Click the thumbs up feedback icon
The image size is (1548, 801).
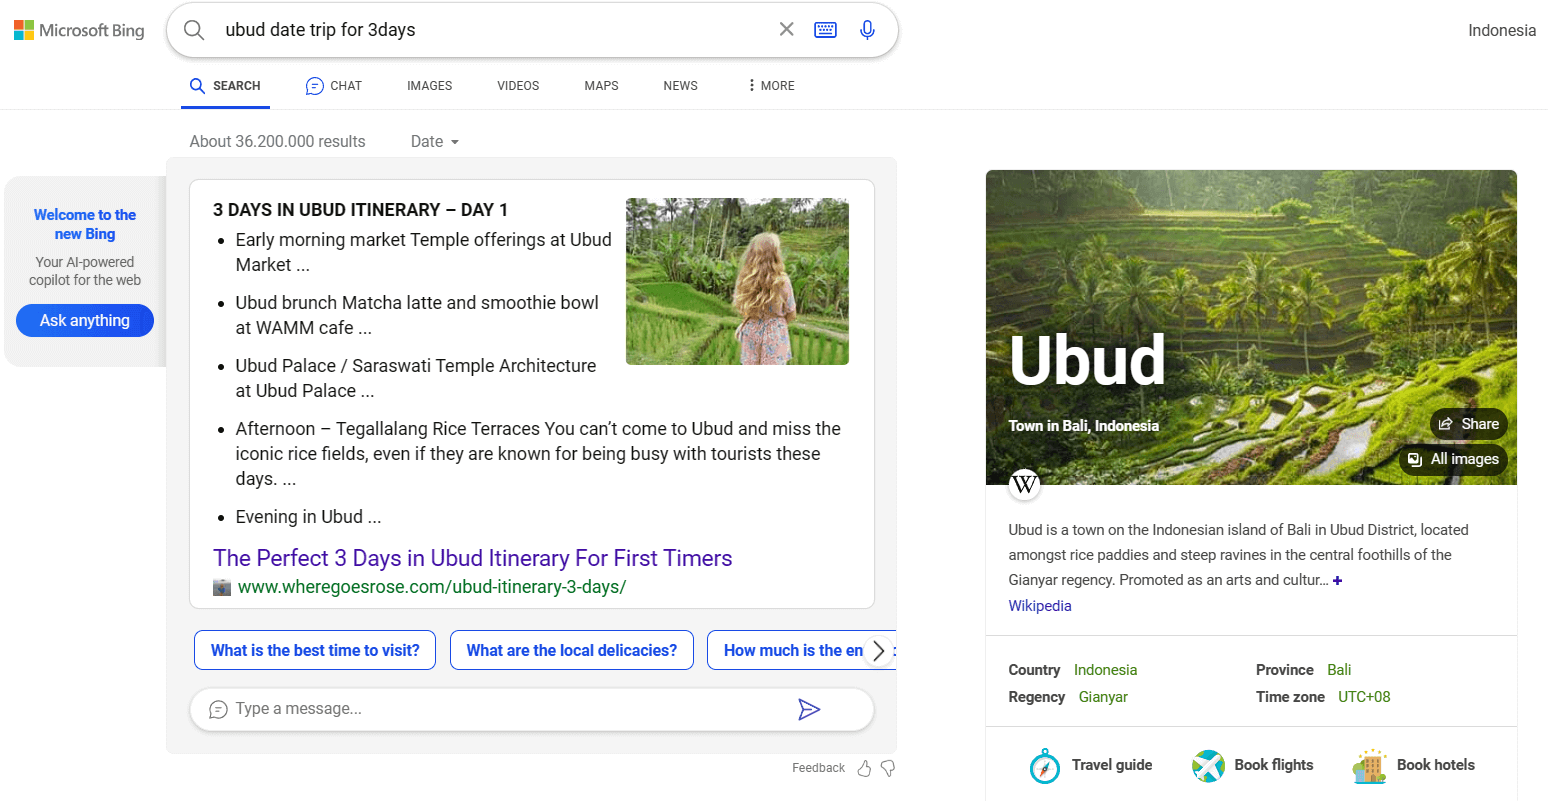click(864, 768)
